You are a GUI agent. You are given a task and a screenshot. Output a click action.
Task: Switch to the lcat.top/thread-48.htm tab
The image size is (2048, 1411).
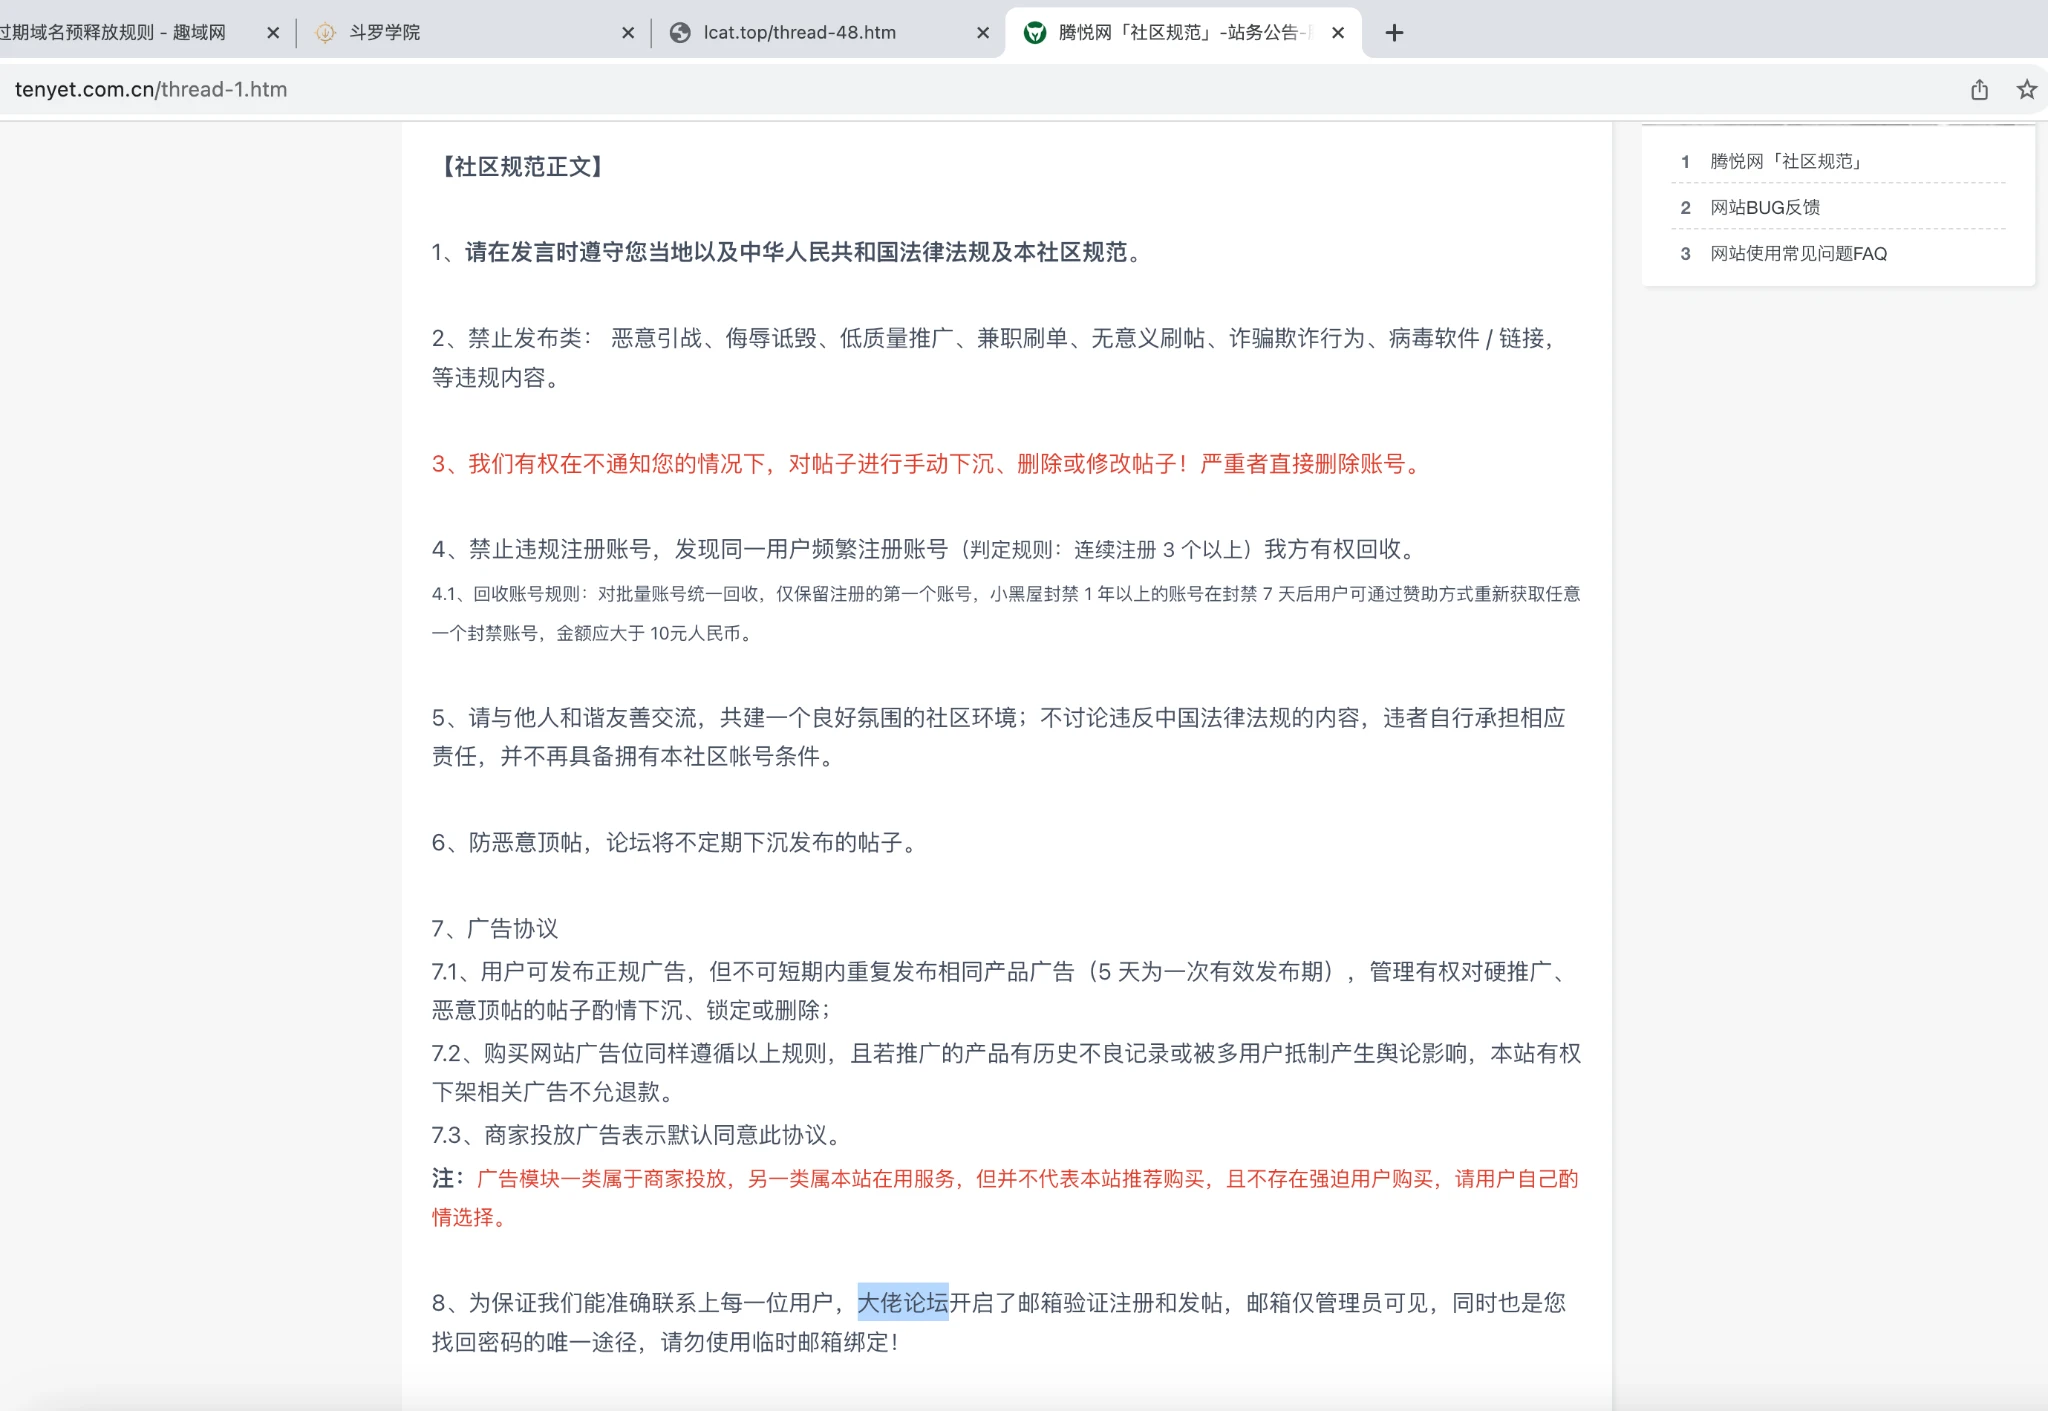[800, 33]
